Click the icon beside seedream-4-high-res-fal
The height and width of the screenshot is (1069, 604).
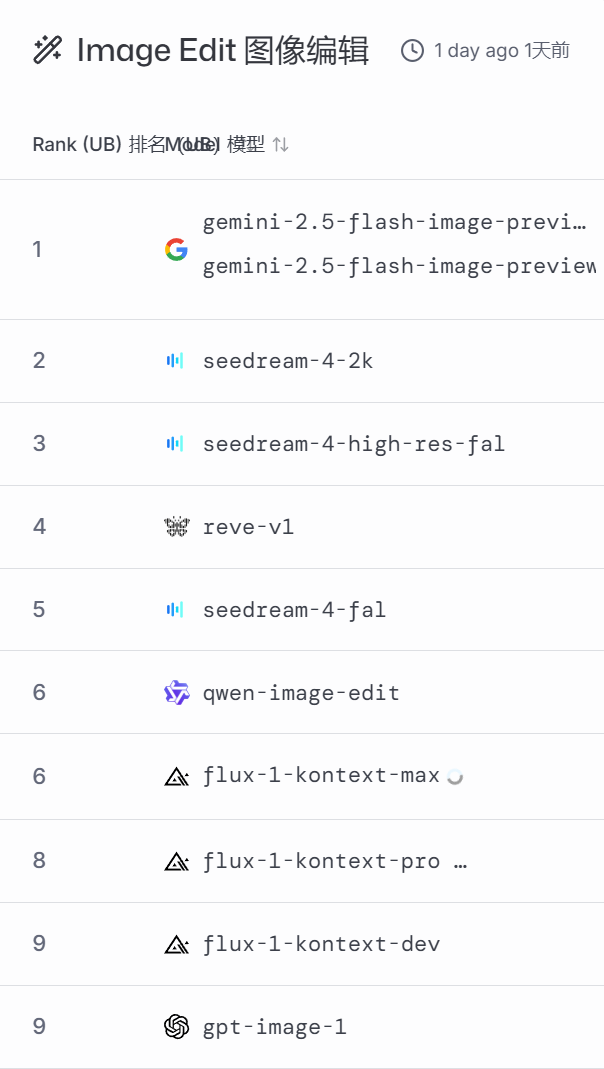[176, 443]
